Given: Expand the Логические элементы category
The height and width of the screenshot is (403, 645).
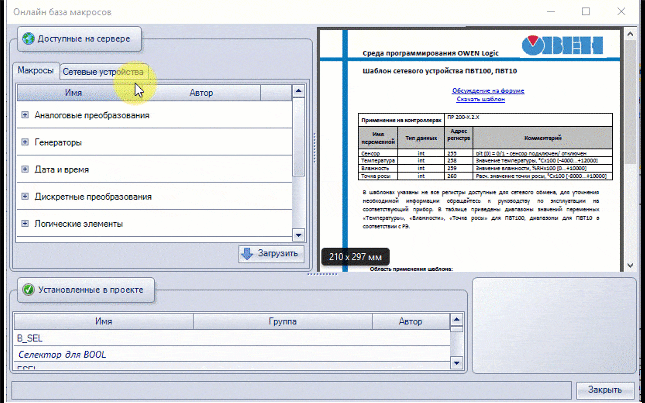Looking at the screenshot, I should 25,224.
